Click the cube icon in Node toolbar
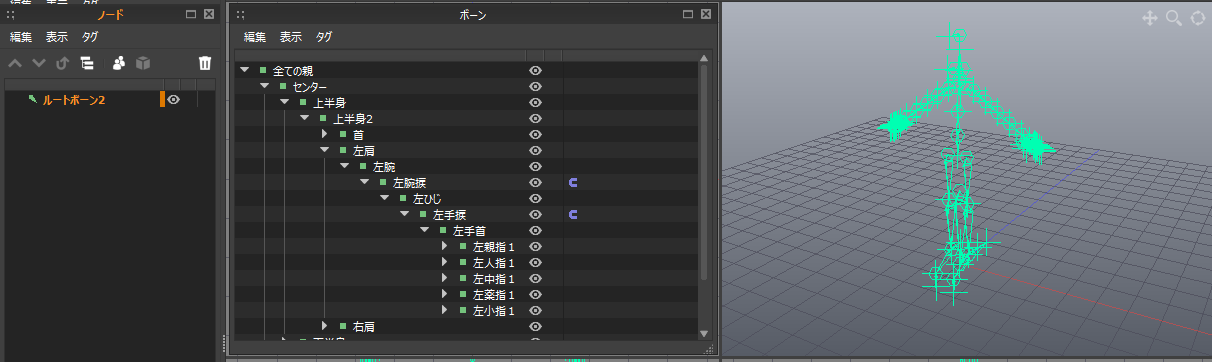The image size is (1212, 362). 144,64
